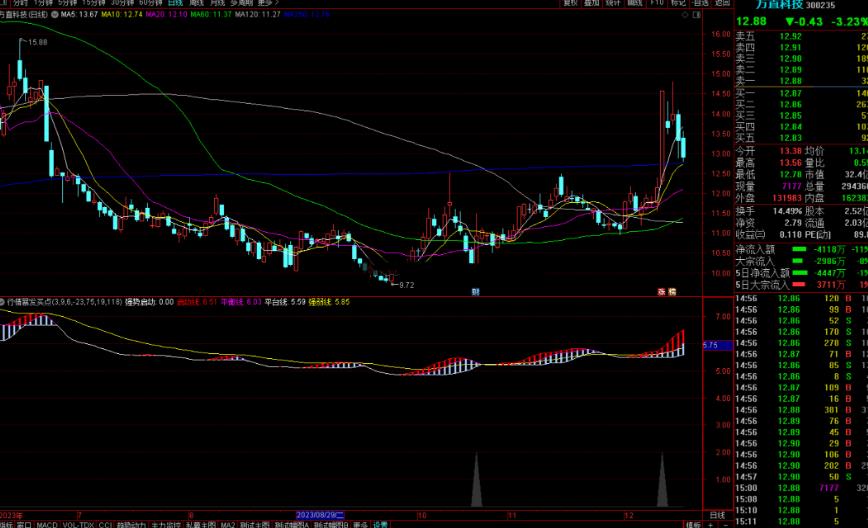Click the 统计 statistics button
The height and width of the screenshot is (528, 868).
613,3
